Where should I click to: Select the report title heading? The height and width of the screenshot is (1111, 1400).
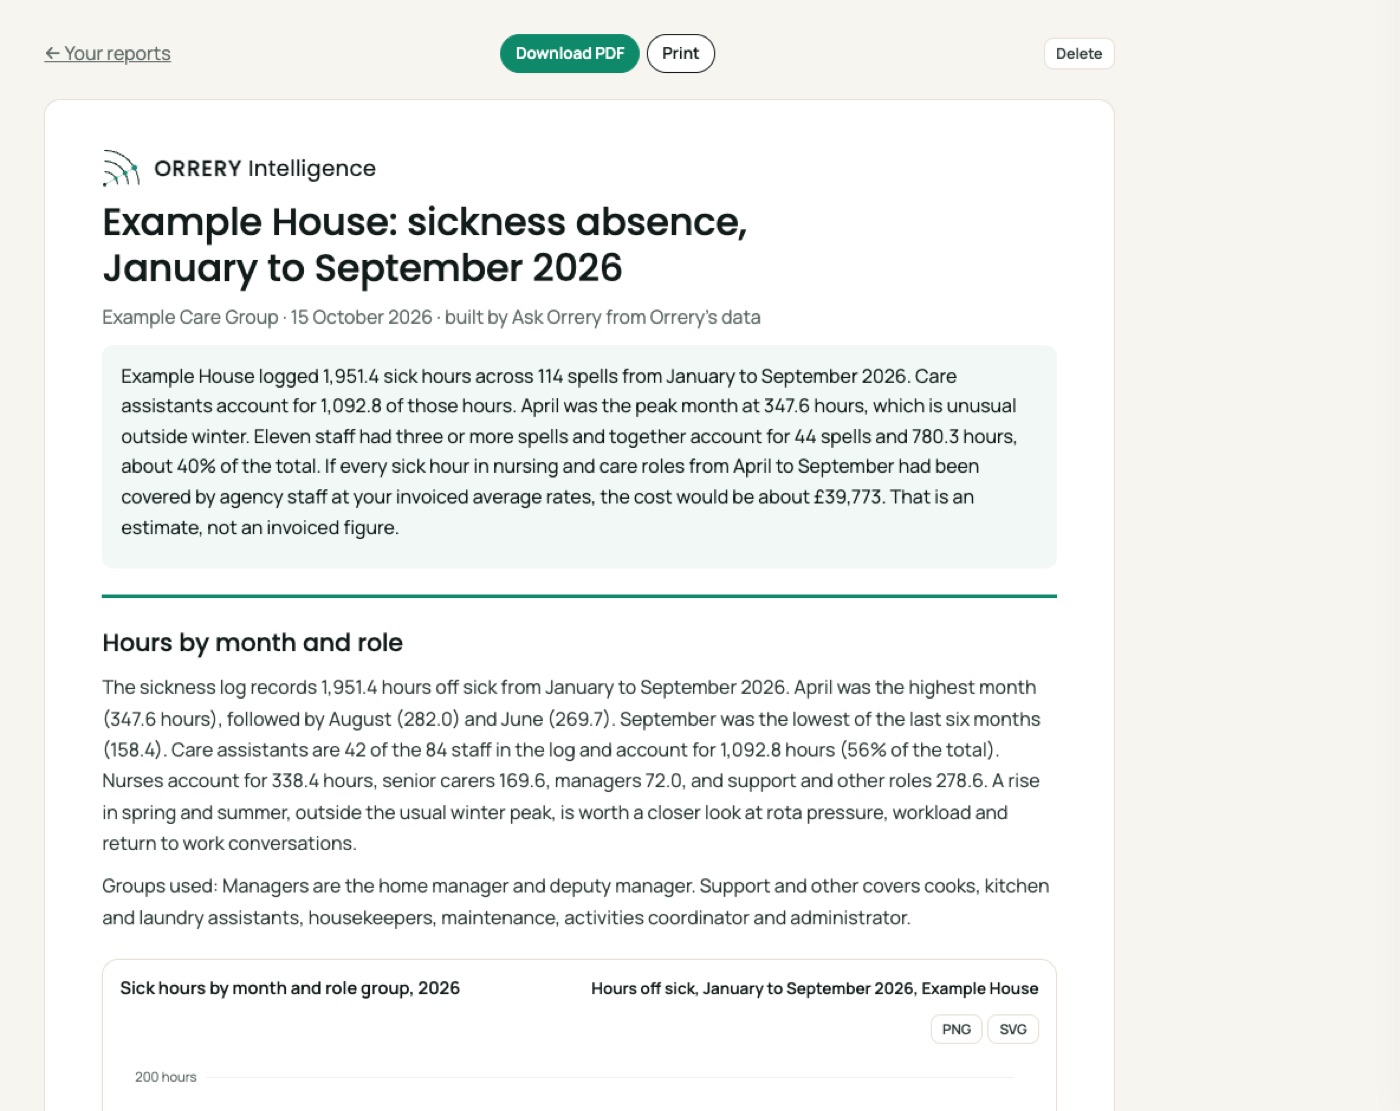(x=425, y=245)
